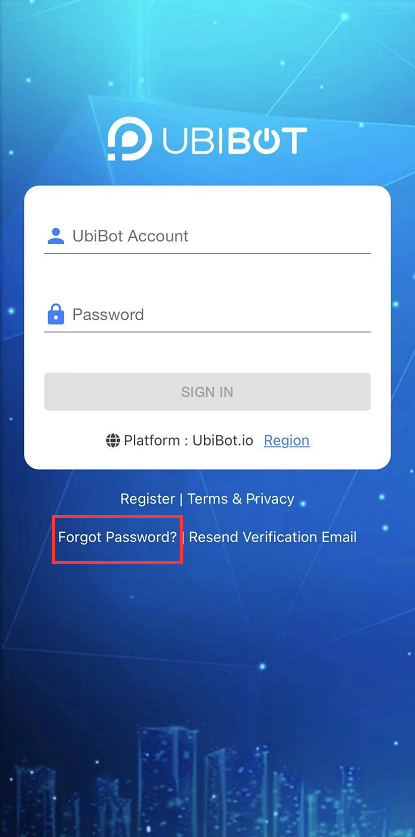The width and height of the screenshot is (415, 837).
Task: Open the Region selection link
Action: [287, 440]
